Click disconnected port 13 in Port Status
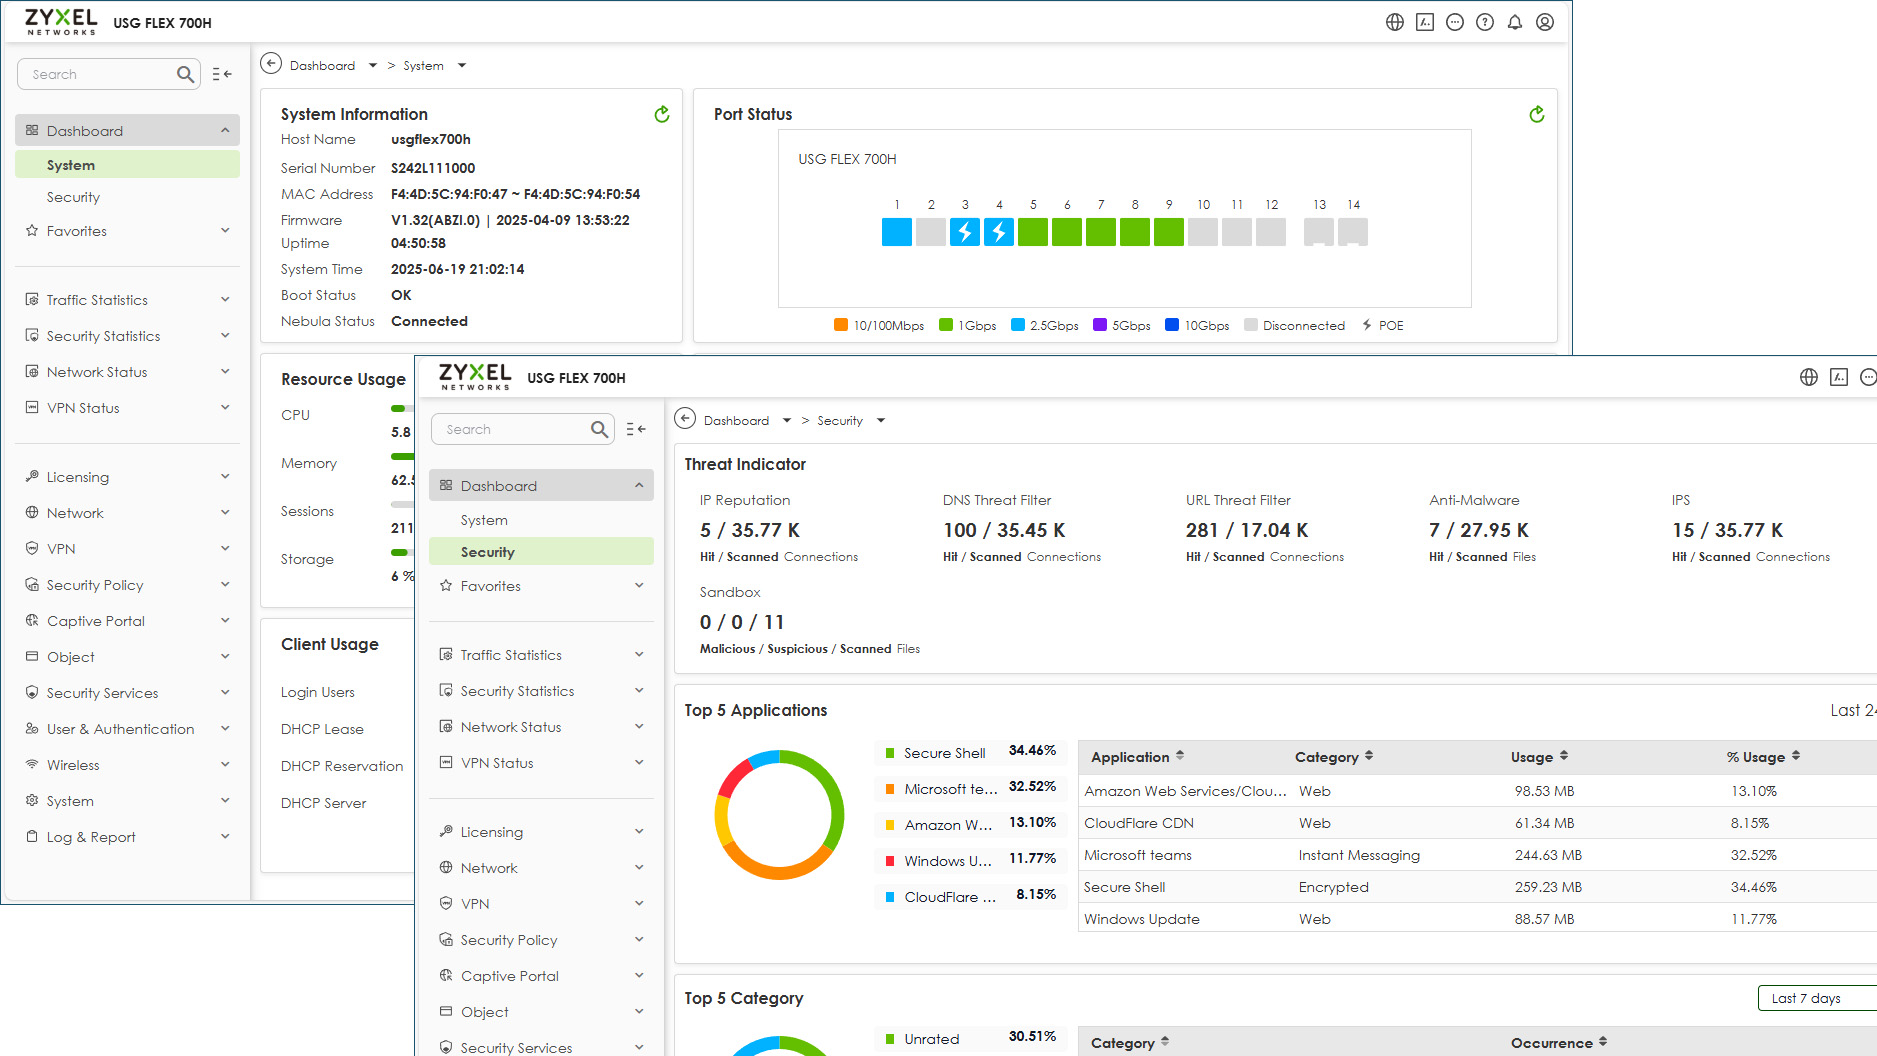Viewport: 1877px width, 1056px height. [1319, 232]
